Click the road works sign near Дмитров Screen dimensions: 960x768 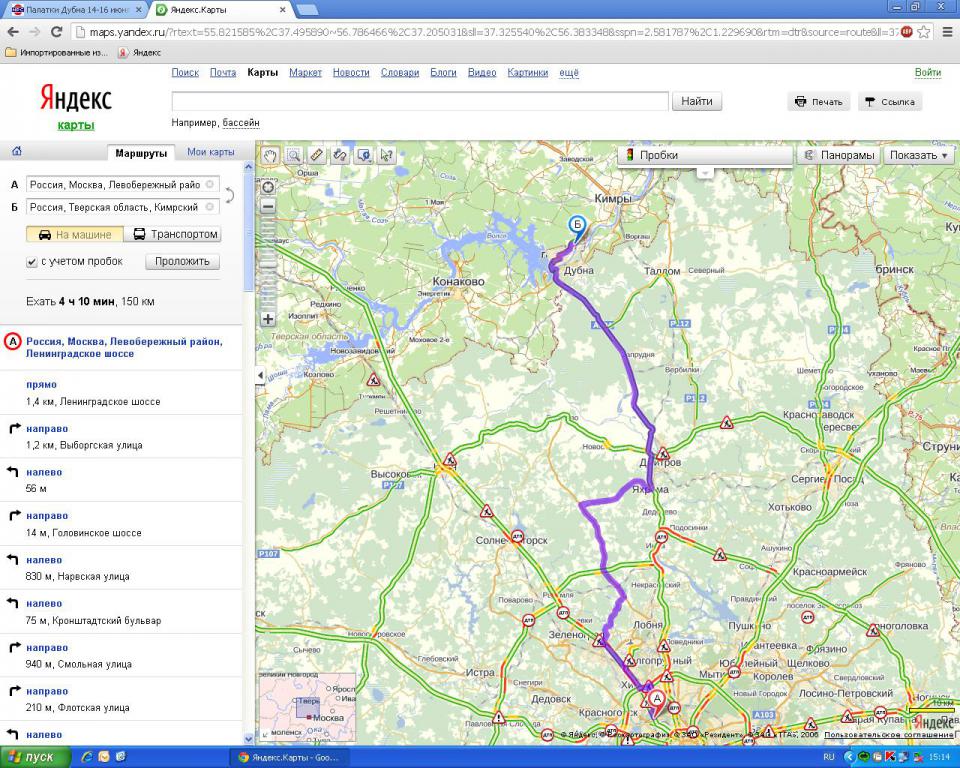click(x=662, y=454)
